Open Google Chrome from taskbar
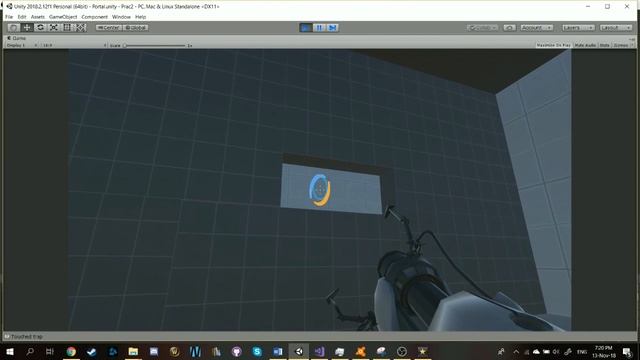The image size is (640, 360). point(71,351)
